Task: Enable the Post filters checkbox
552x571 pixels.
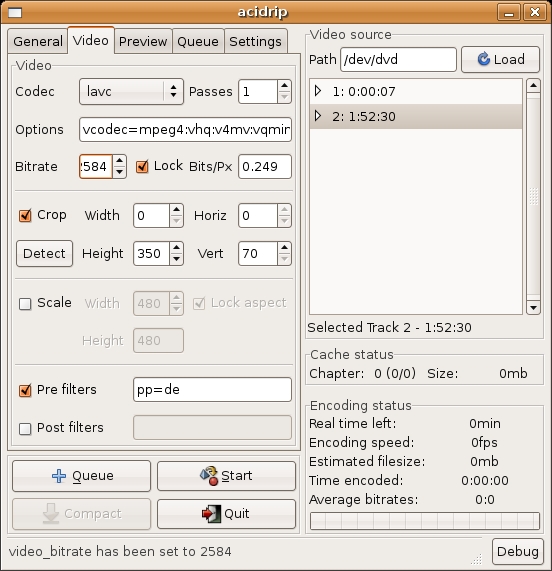Action: 25,428
